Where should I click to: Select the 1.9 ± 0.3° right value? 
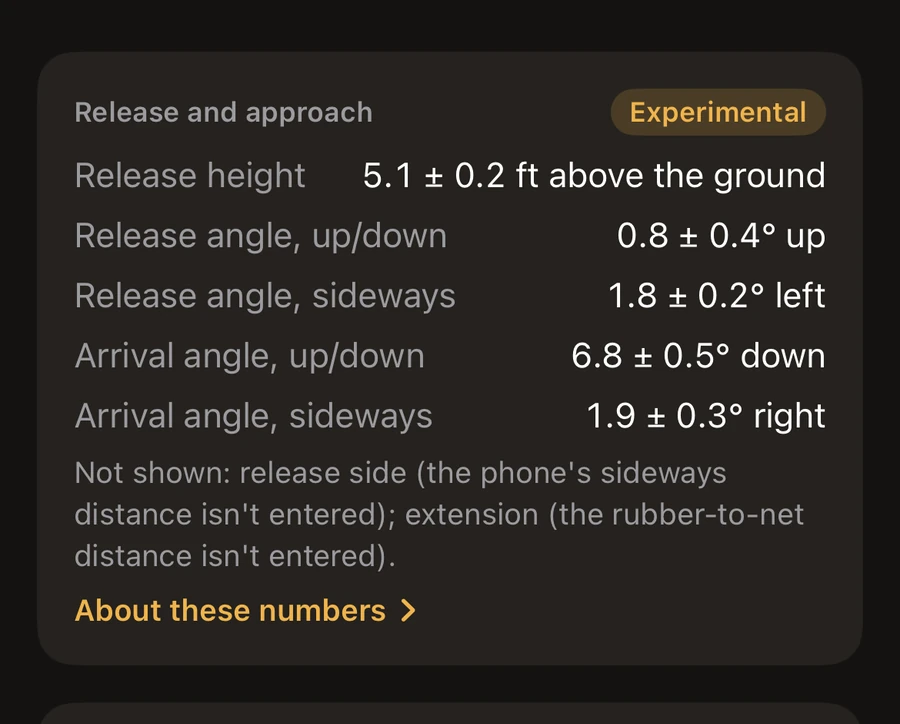706,416
